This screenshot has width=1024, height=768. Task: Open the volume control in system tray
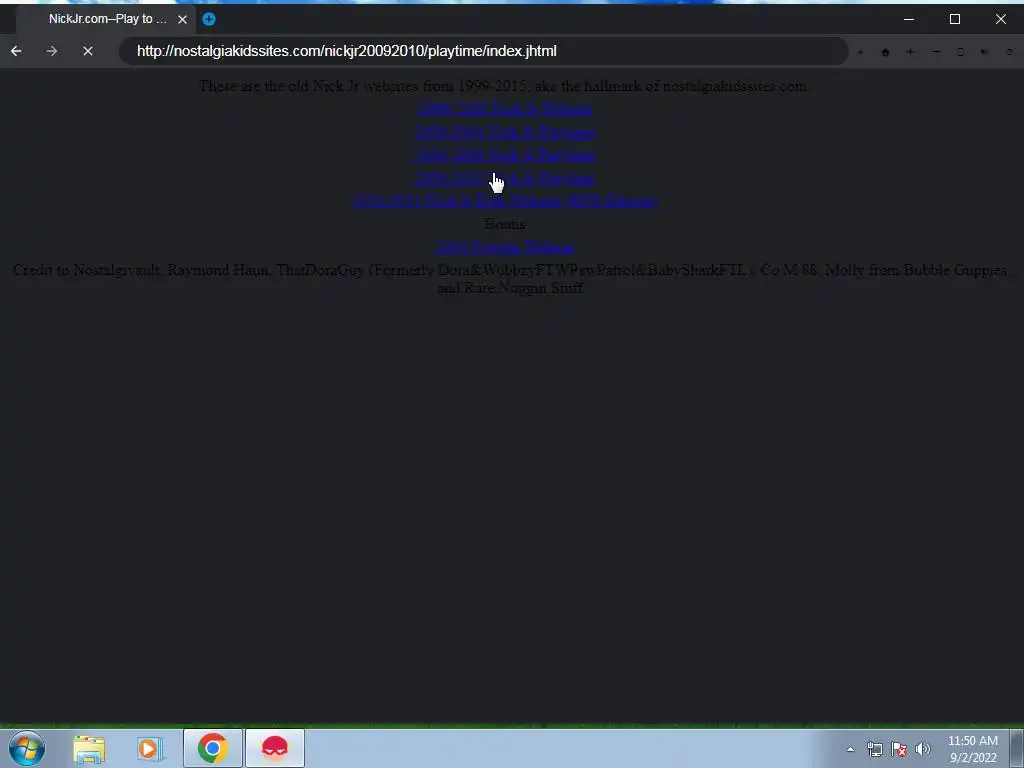pyautogui.click(x=922, y=749)
